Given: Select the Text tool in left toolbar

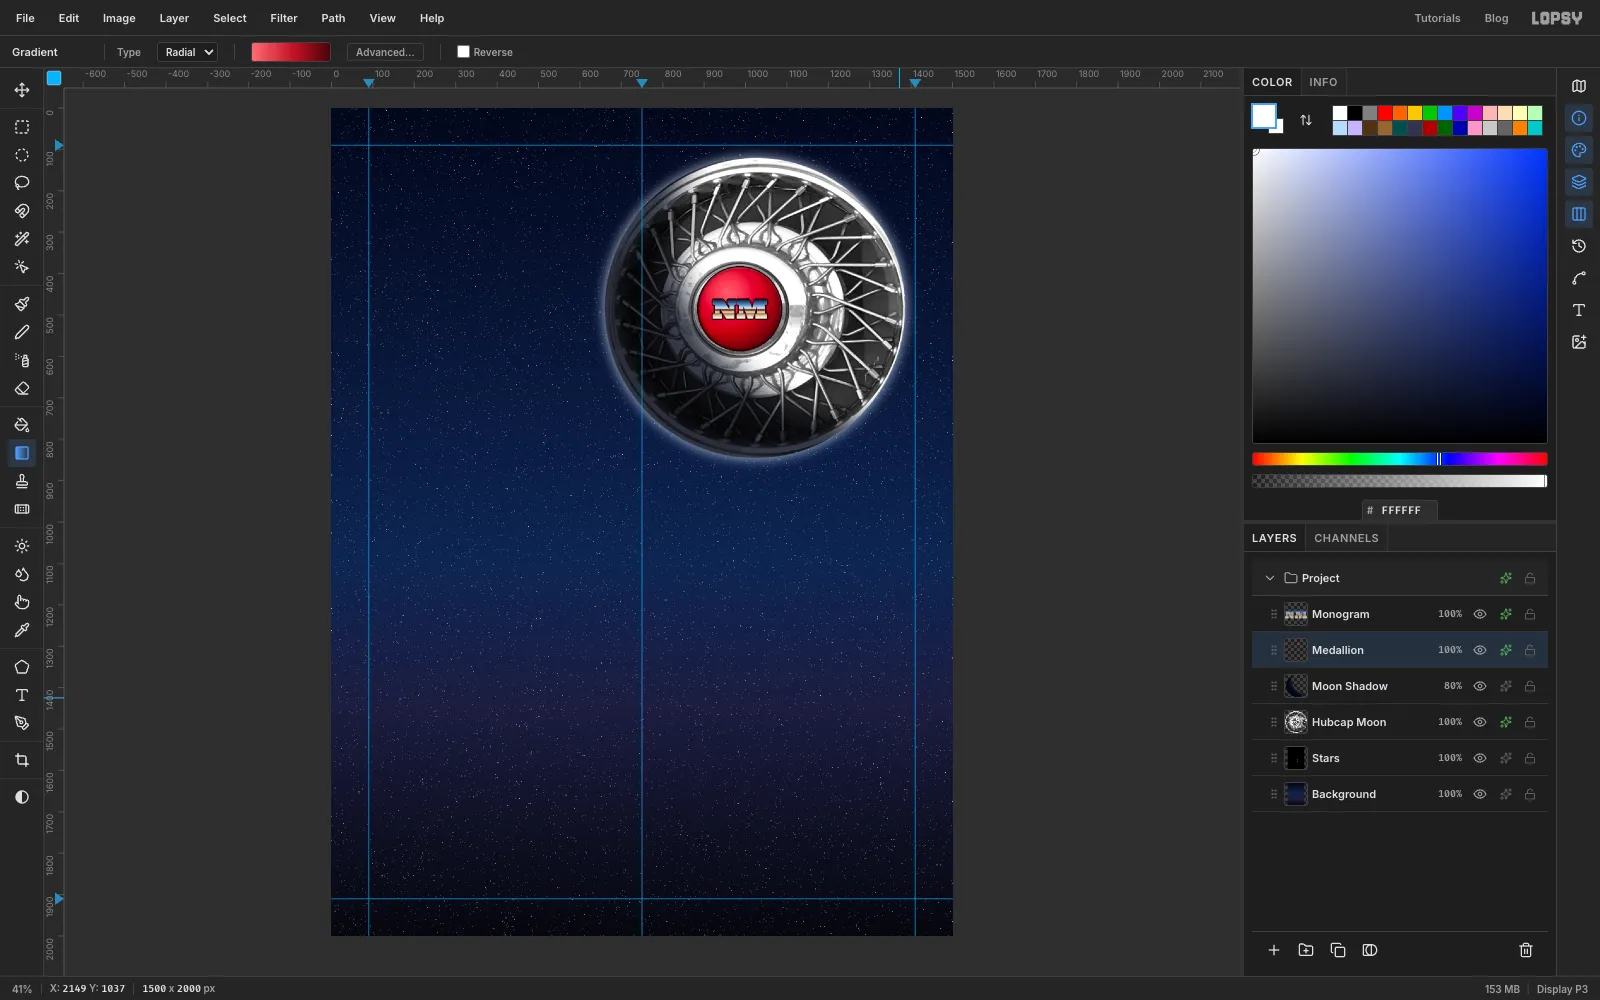Looking at the screenshot, I should [x=22, y=695].
